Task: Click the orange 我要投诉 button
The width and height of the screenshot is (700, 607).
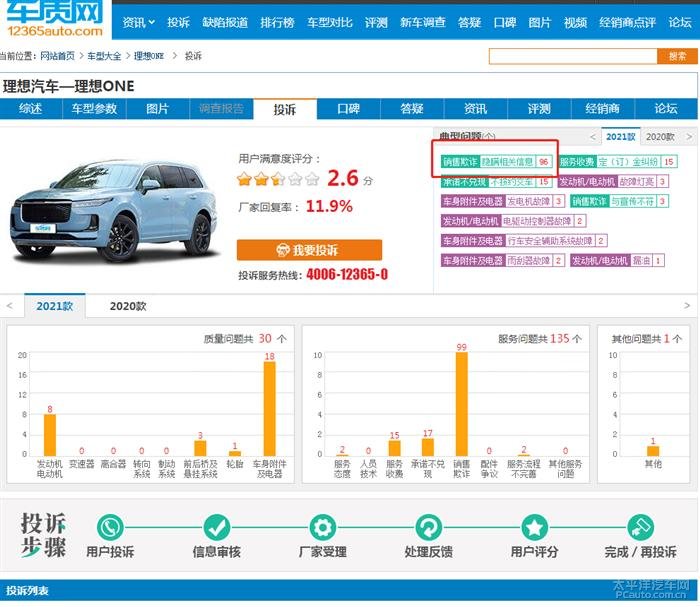Action: coord(309,250)
